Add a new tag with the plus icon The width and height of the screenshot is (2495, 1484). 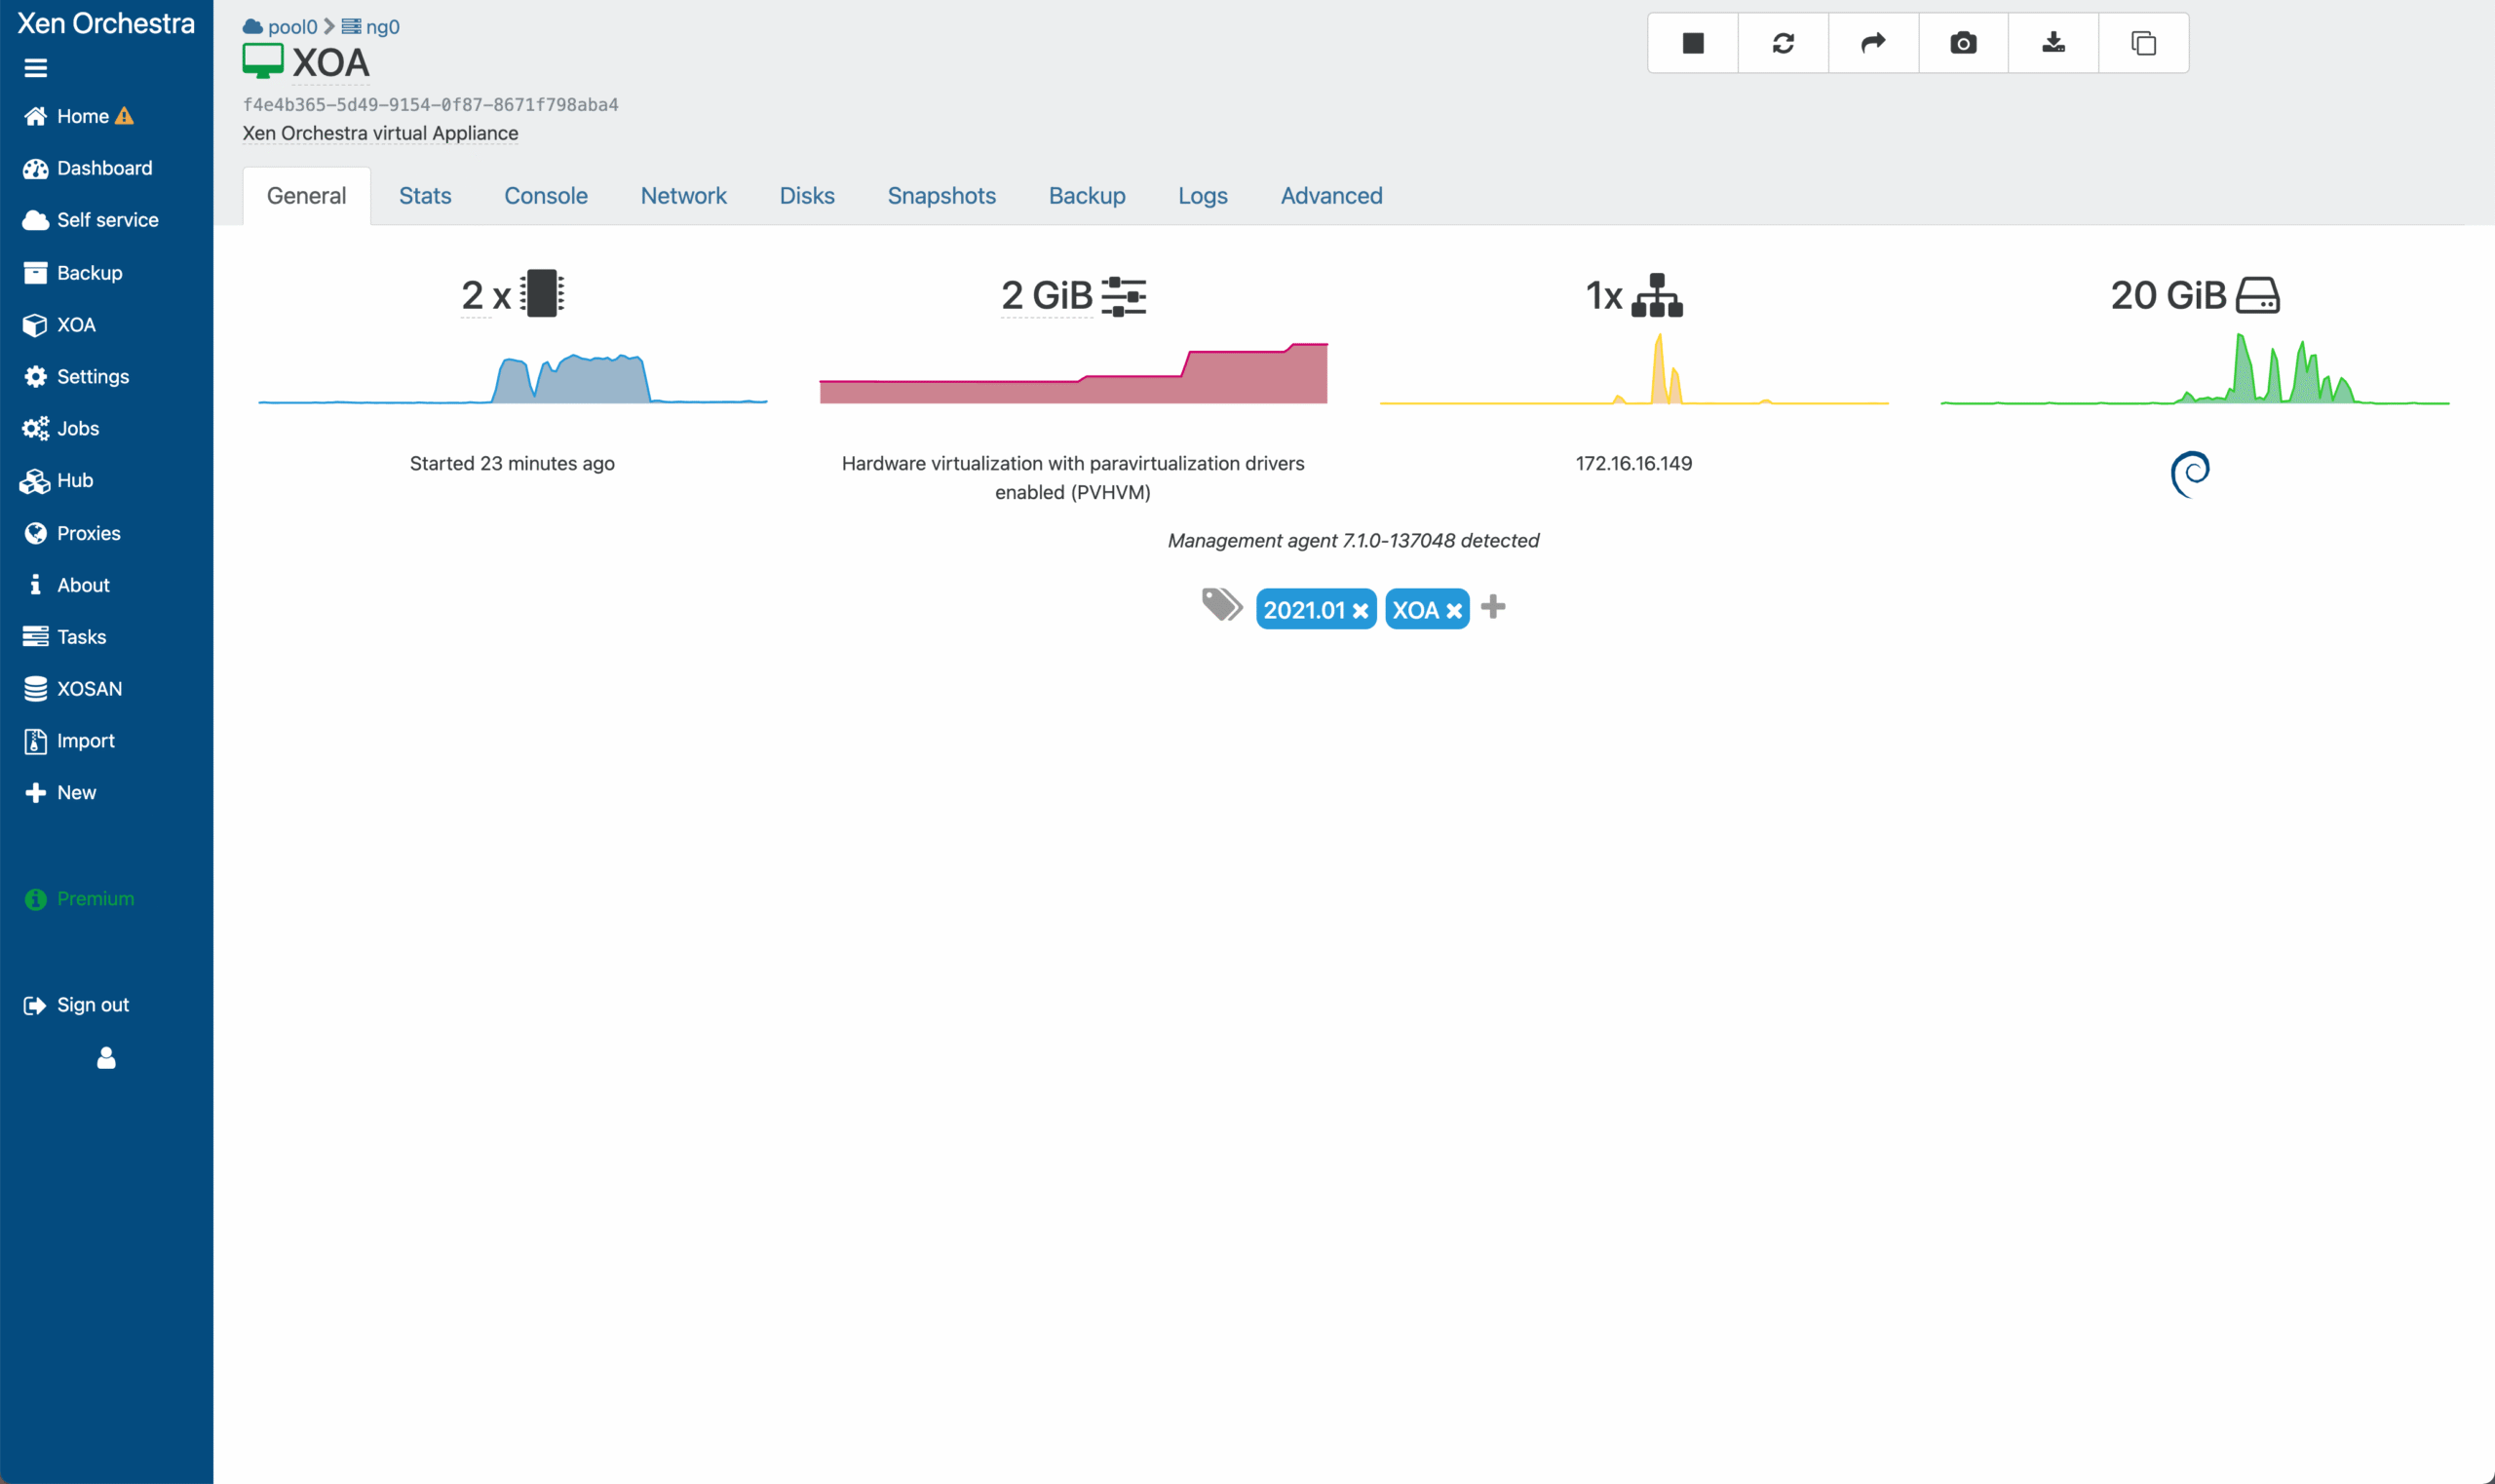point(1493,607)
